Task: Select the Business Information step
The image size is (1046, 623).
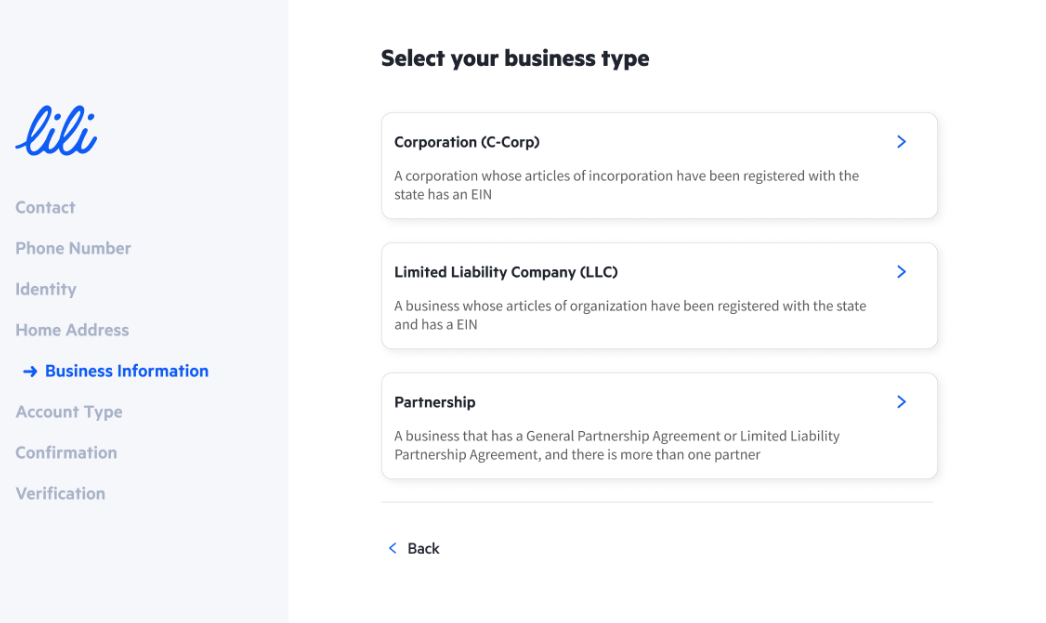Action: pos(127,371)
